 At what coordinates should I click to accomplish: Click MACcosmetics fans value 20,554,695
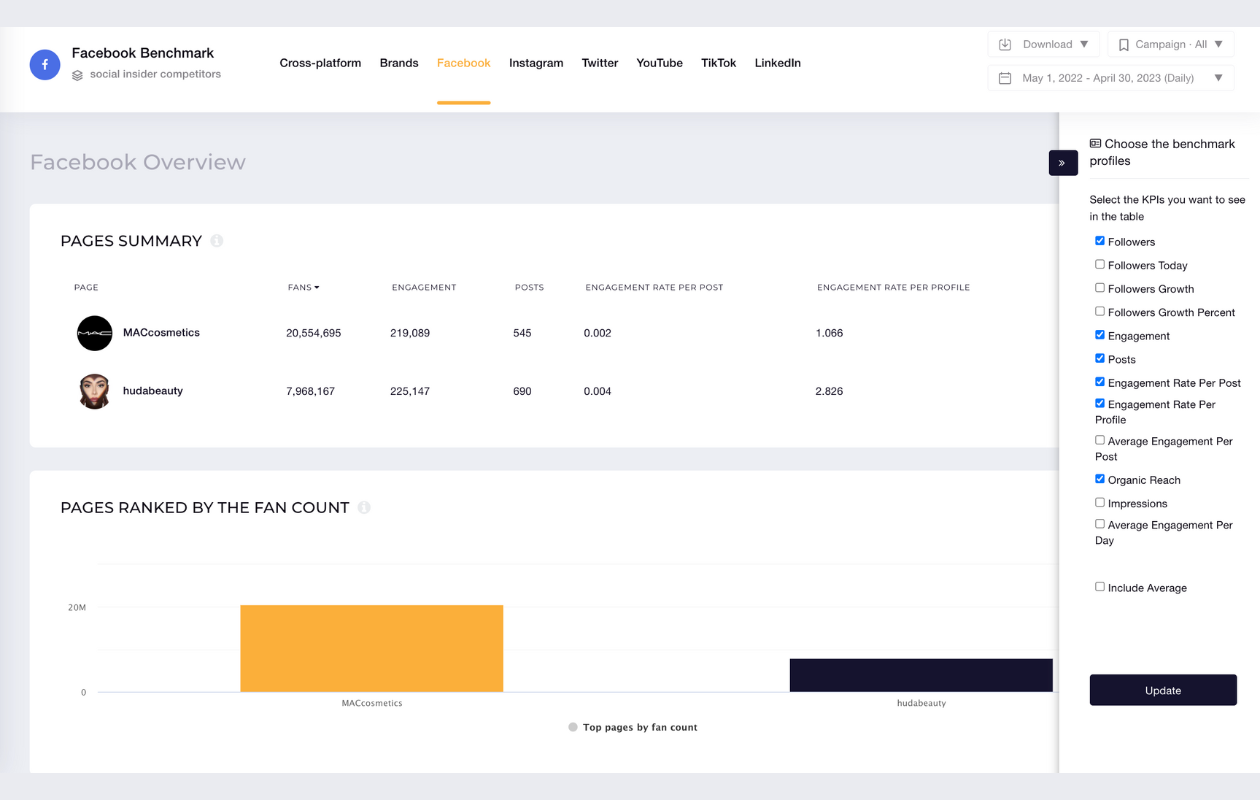[314, 333]
